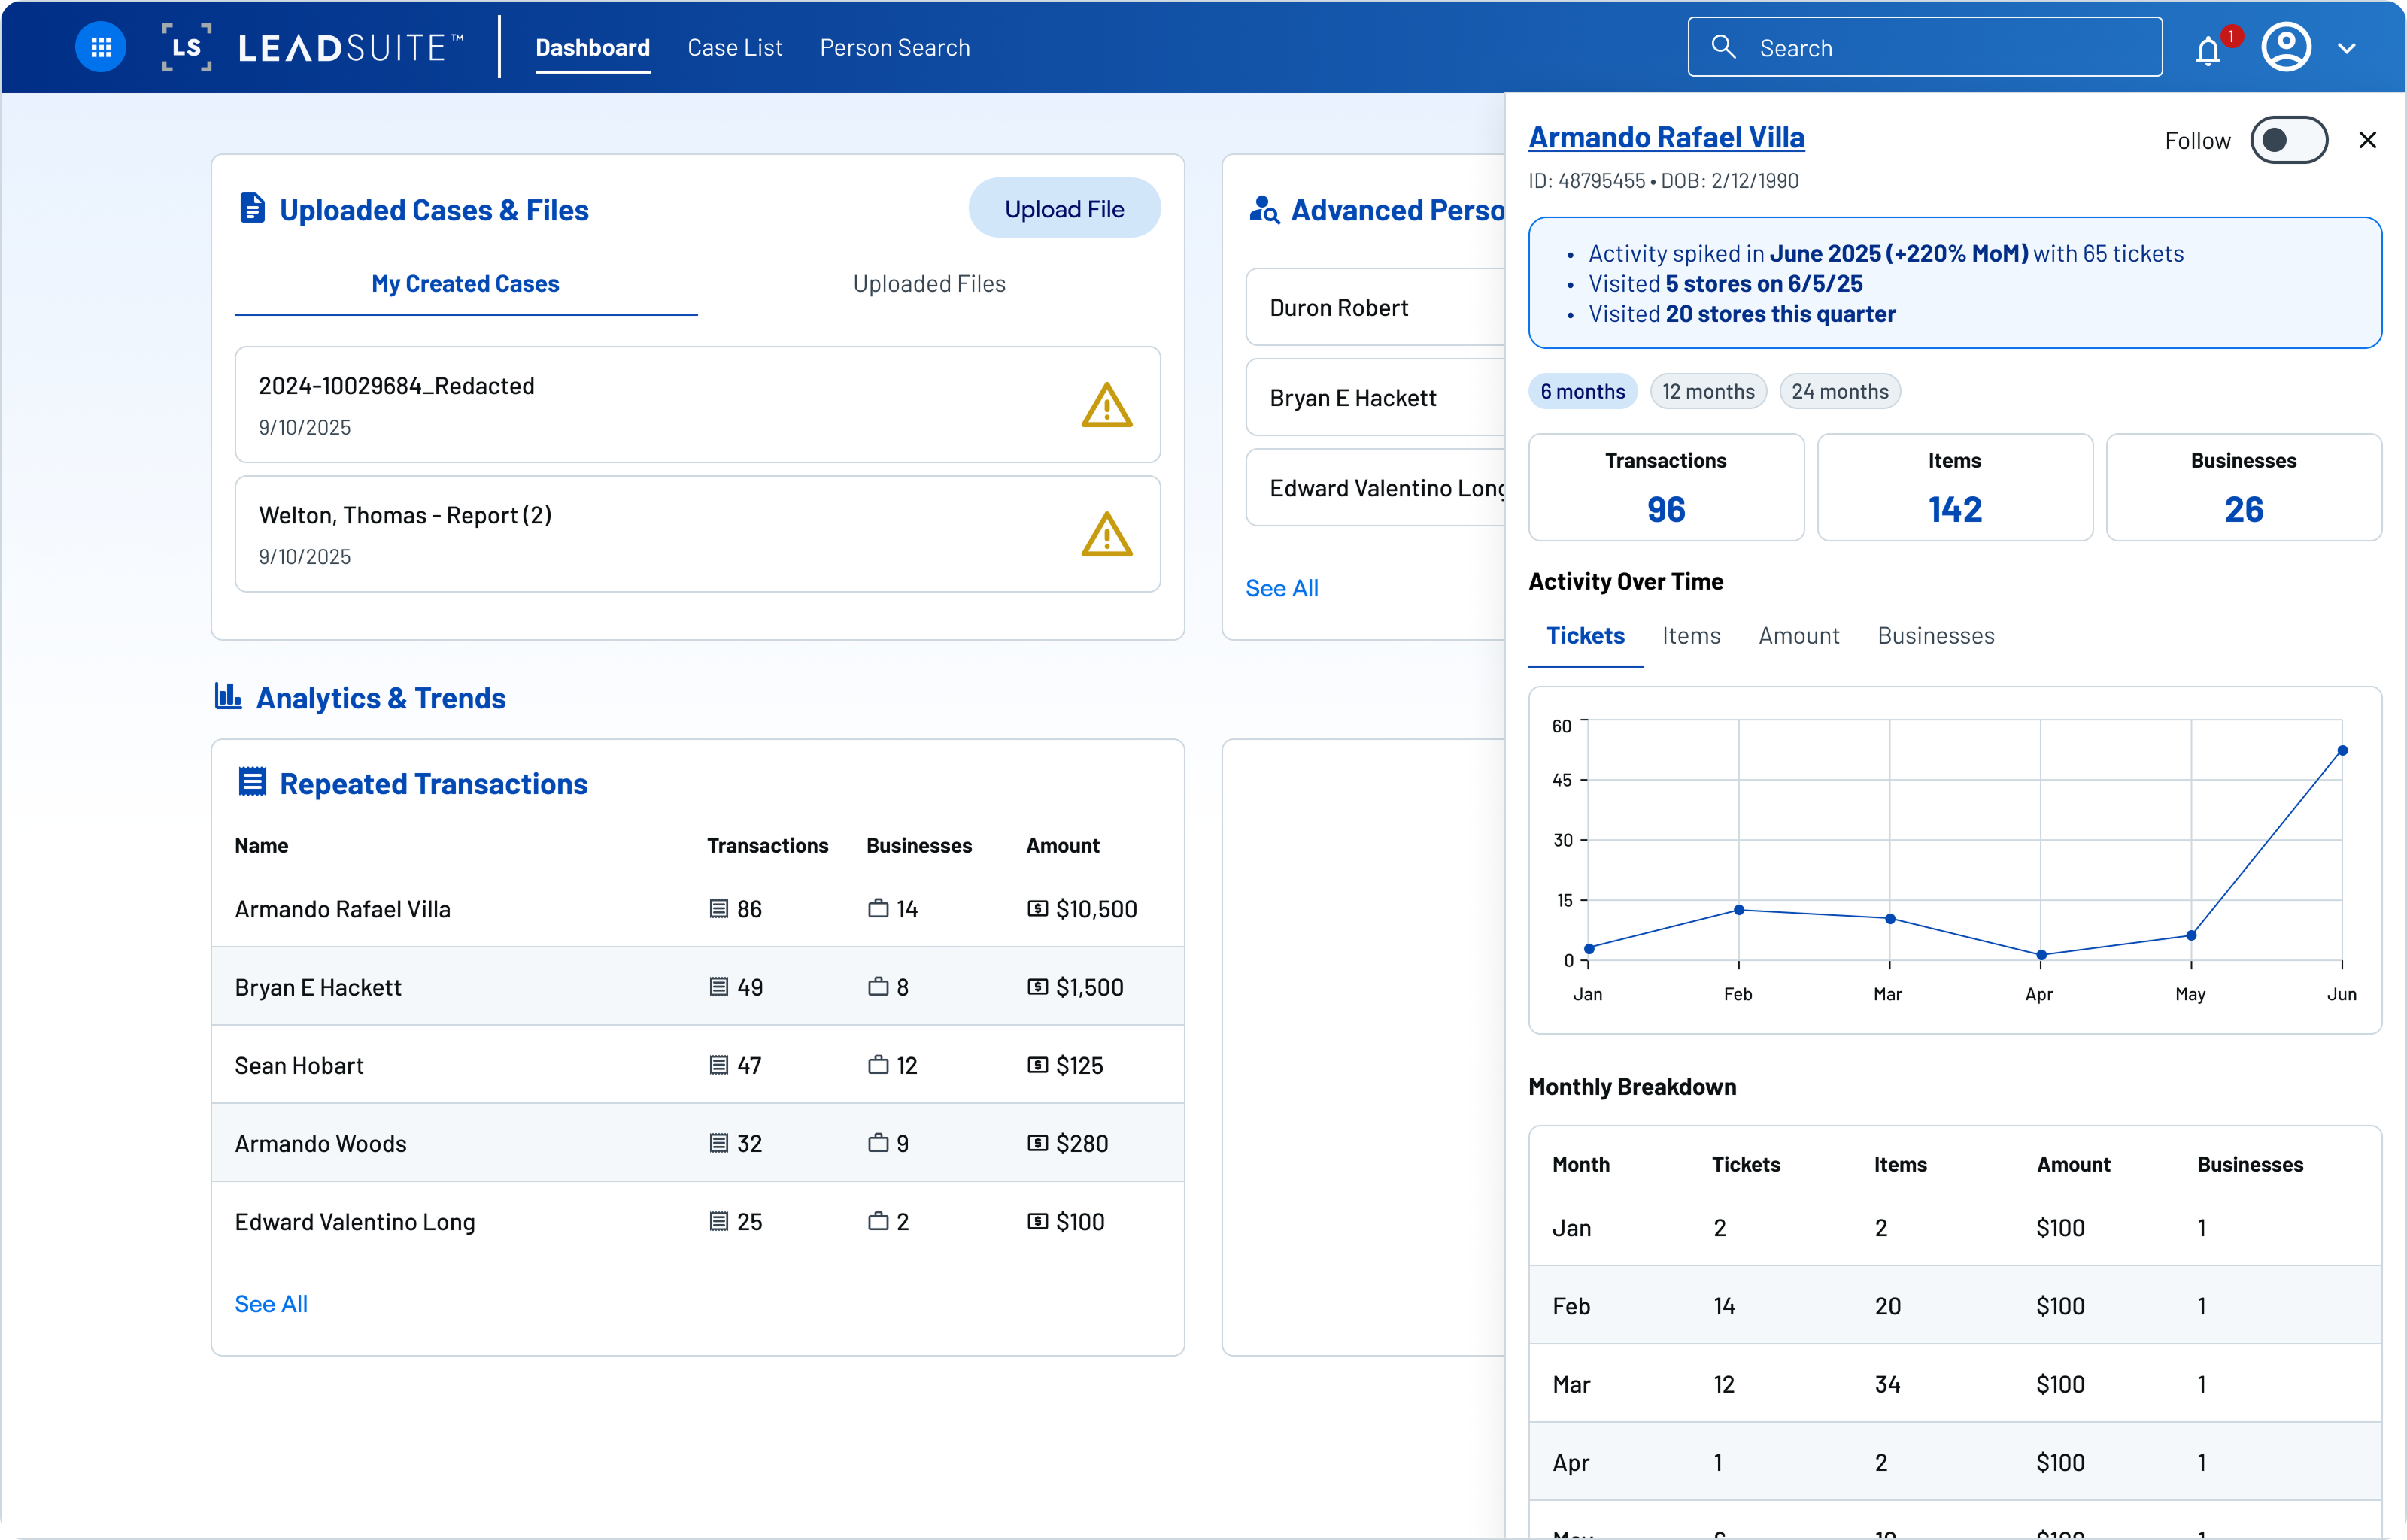Open the user profile avatar icon
Image resolution: width=2407 pixels, height=1540 pixels.
2286,47
